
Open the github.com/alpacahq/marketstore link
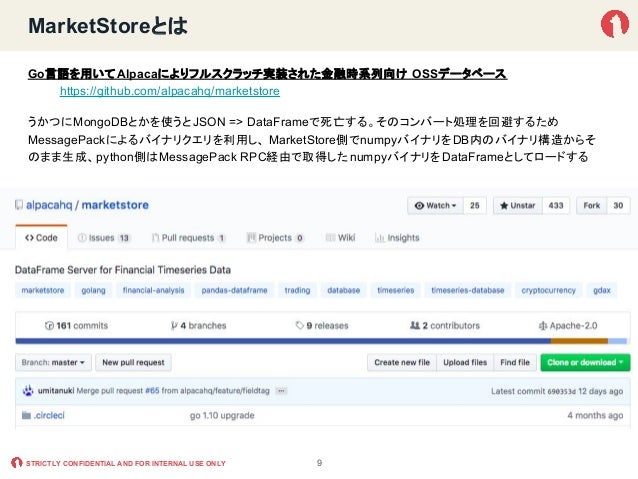point(170,91)
